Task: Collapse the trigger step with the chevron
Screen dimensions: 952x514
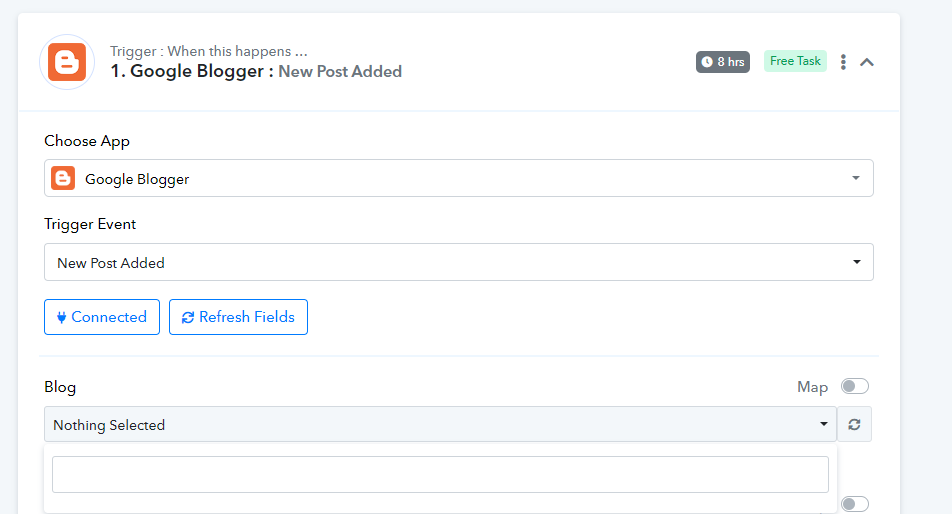Action: pyautogui.click(x=867, y=62)
